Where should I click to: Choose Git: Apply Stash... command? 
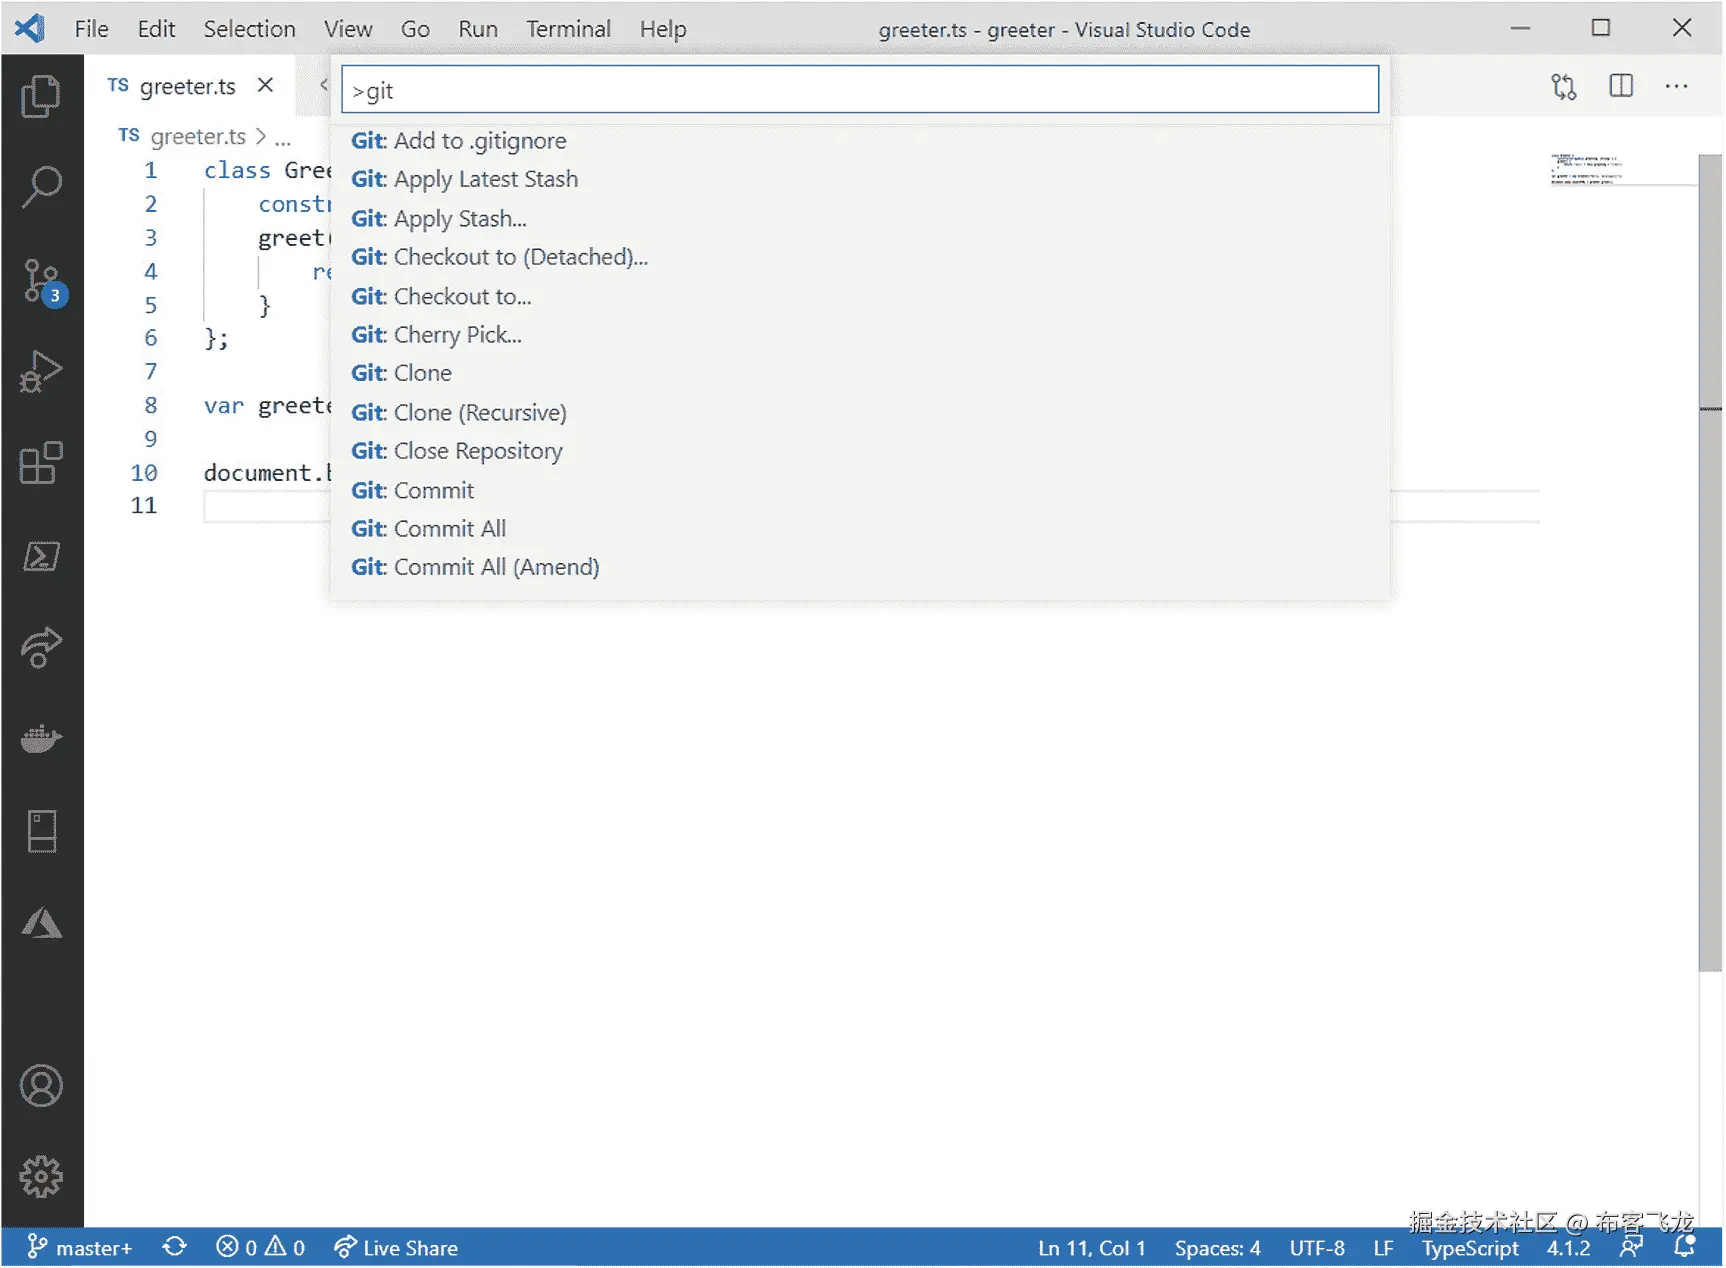[x=860, y=218]
